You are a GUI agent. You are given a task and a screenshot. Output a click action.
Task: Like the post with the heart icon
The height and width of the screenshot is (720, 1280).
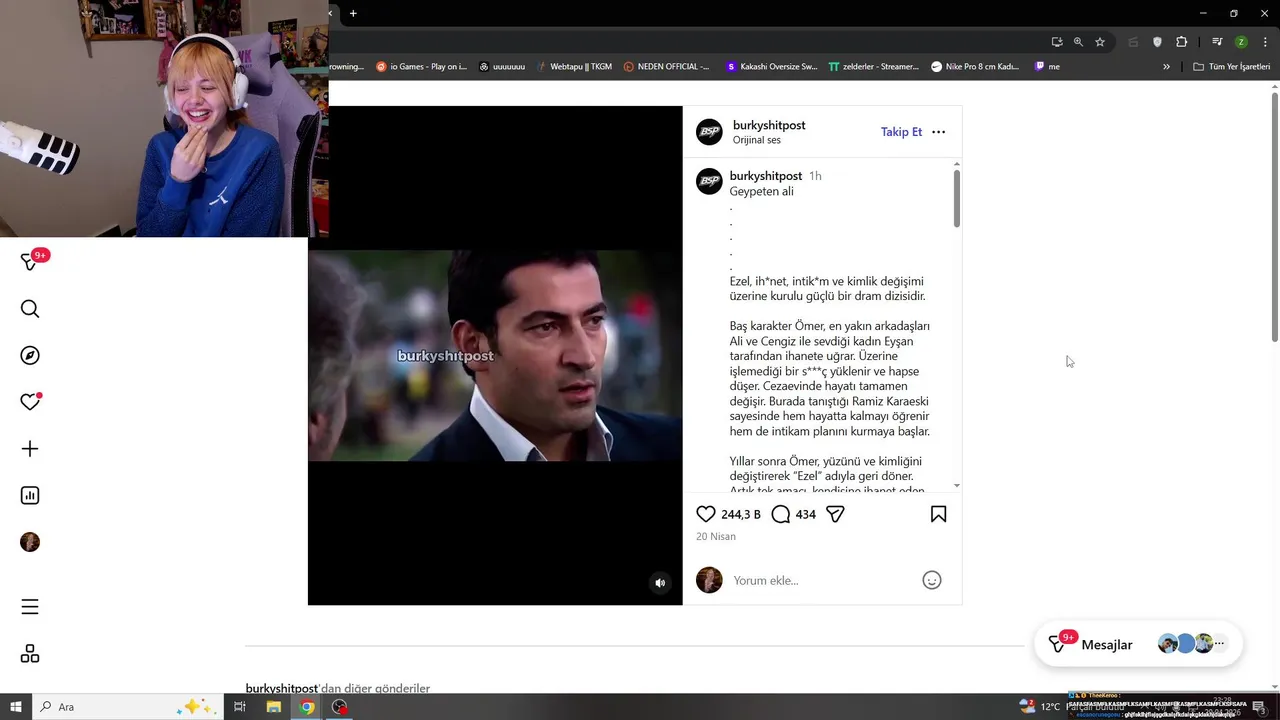(706, 514)
